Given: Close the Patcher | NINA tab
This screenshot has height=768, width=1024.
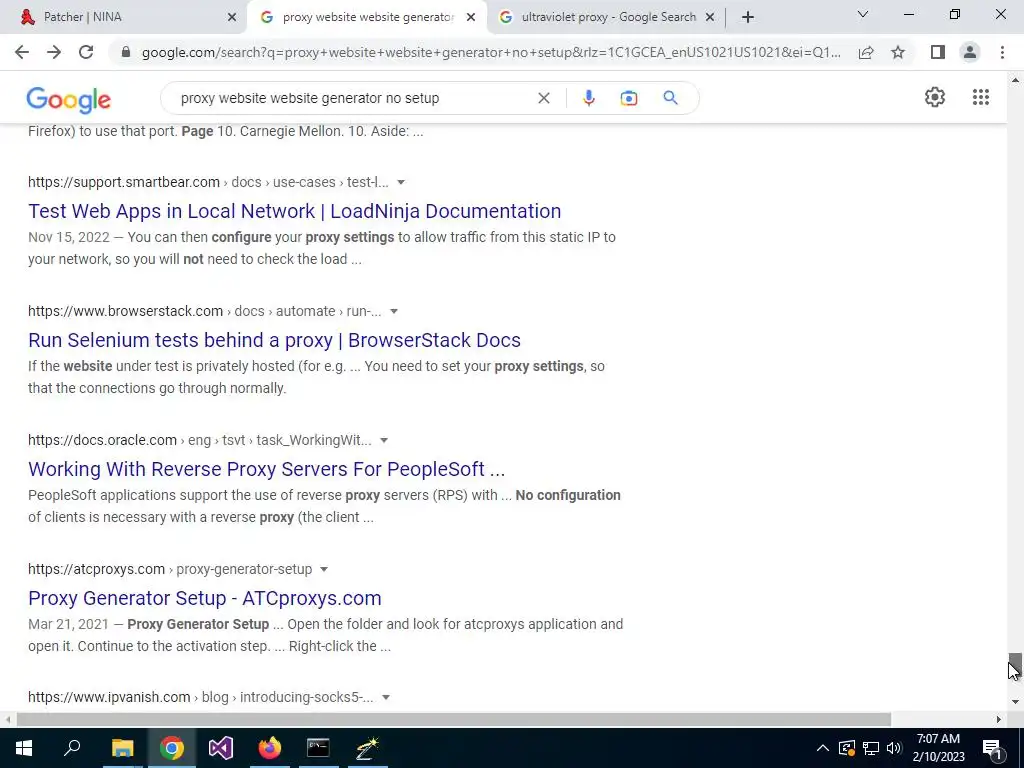Looking at the screenshot, I should click(232, 18).
